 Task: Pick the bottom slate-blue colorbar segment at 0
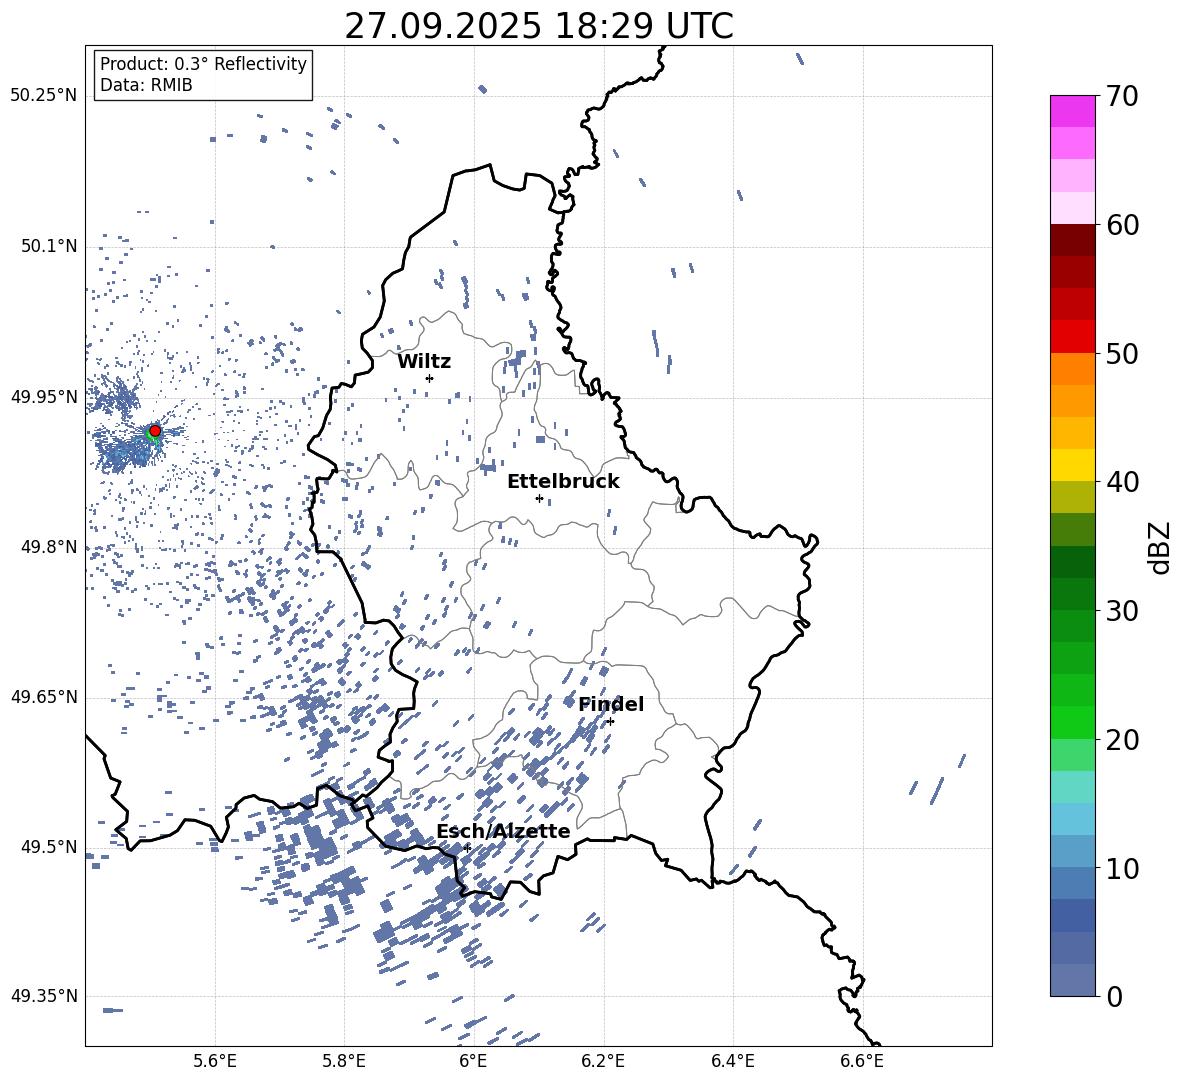(x=1072, y=980)
